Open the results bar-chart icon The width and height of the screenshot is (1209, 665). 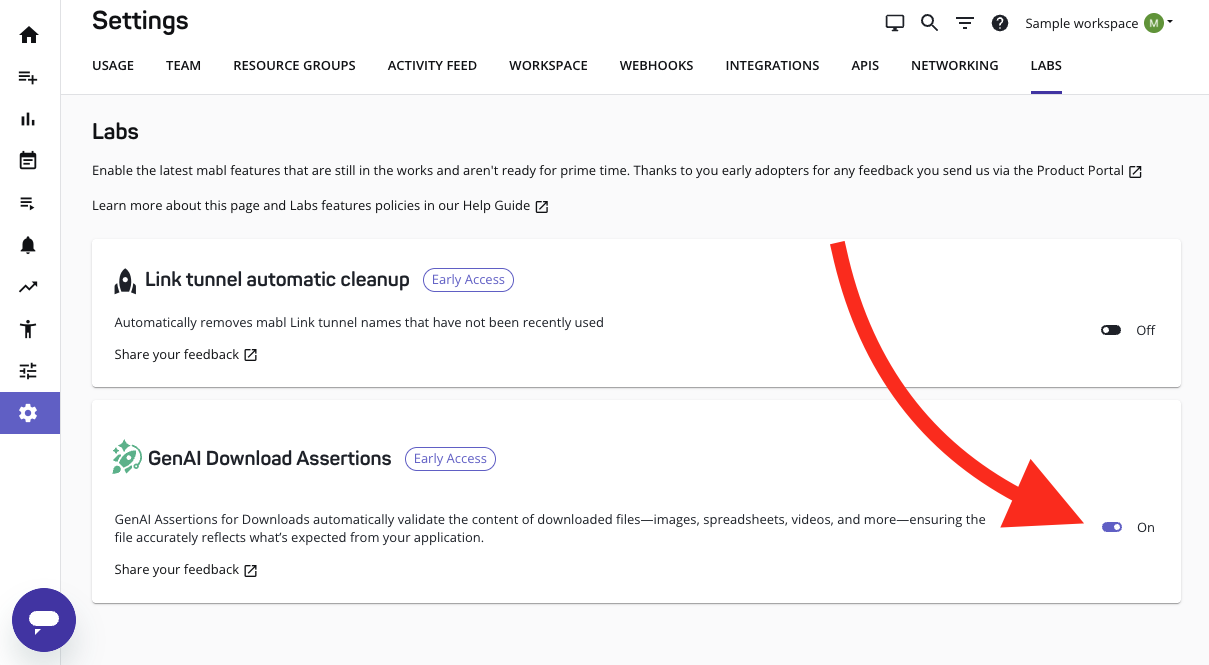(x=29, y=118)
